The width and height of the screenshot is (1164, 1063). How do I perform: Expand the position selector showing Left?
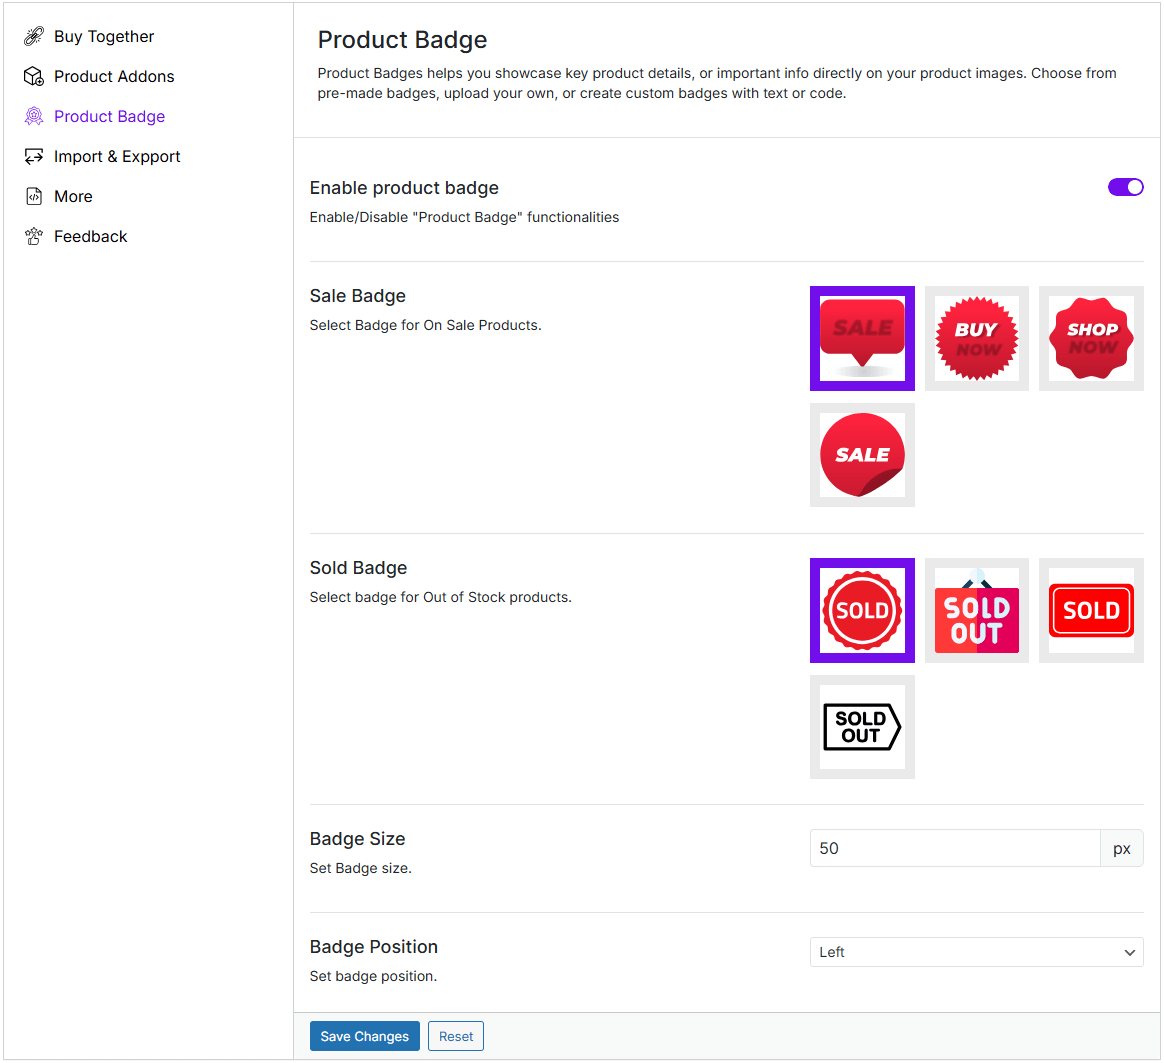(976, 951)
